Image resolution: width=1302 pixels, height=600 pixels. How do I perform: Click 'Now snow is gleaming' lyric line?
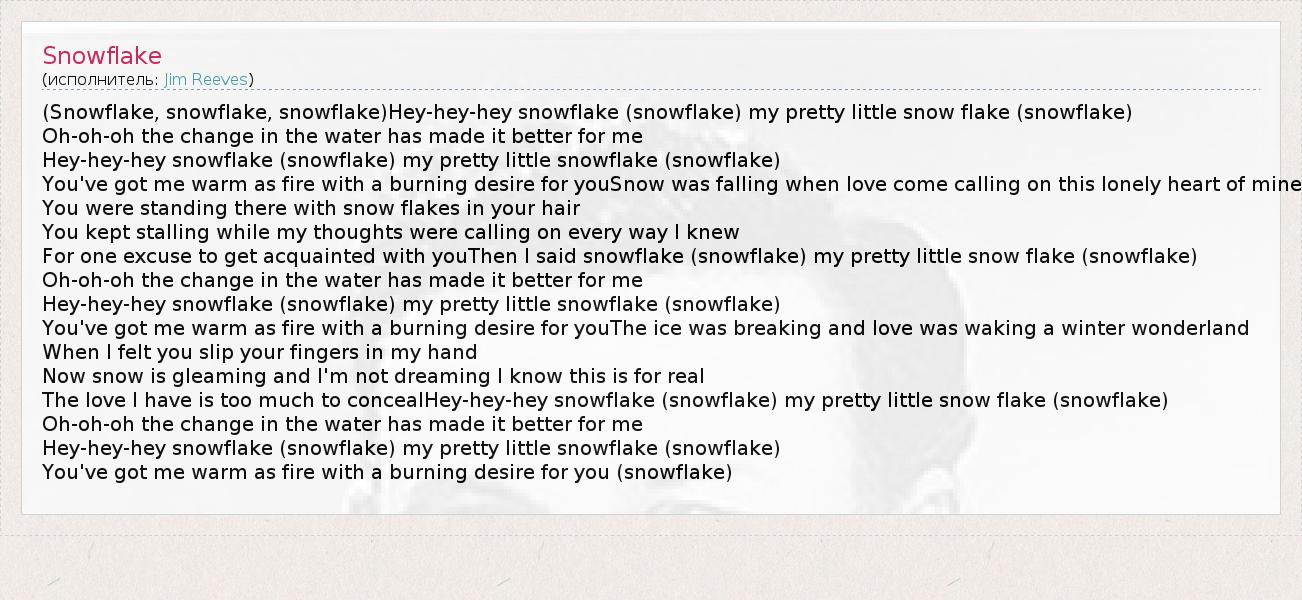point(373,376)
